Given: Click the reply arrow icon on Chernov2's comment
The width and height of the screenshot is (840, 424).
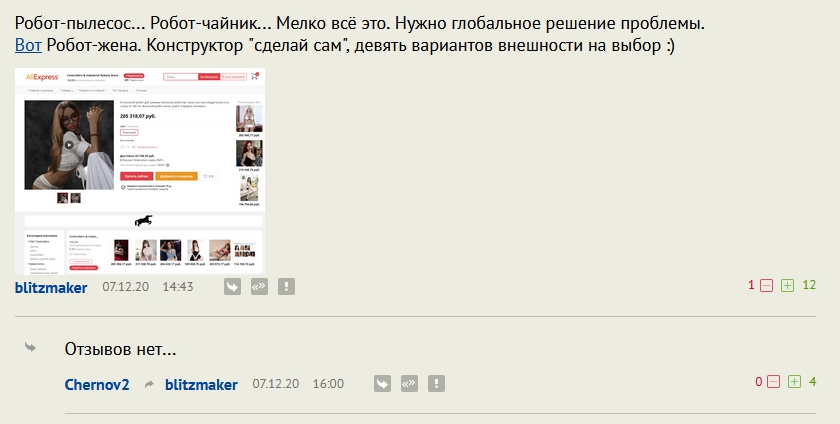Looking at the screenshot, I should tap(382, 383).
